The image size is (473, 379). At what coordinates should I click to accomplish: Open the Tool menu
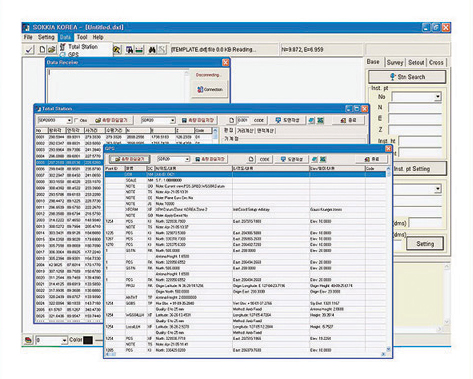(82, 37)
